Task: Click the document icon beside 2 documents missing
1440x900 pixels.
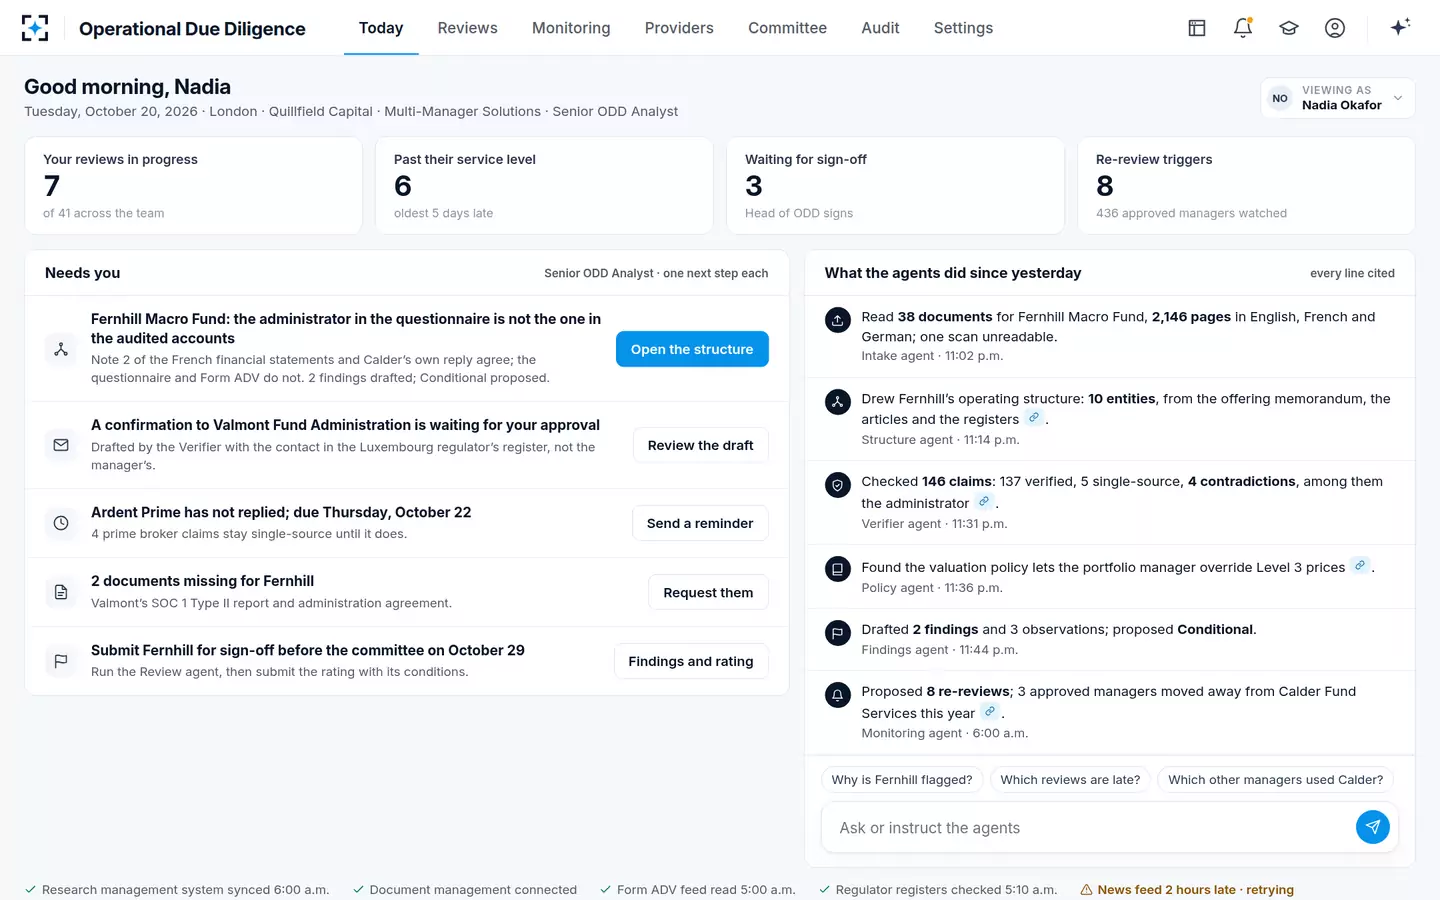Action: pyautogui.click(x=61, y=592)
